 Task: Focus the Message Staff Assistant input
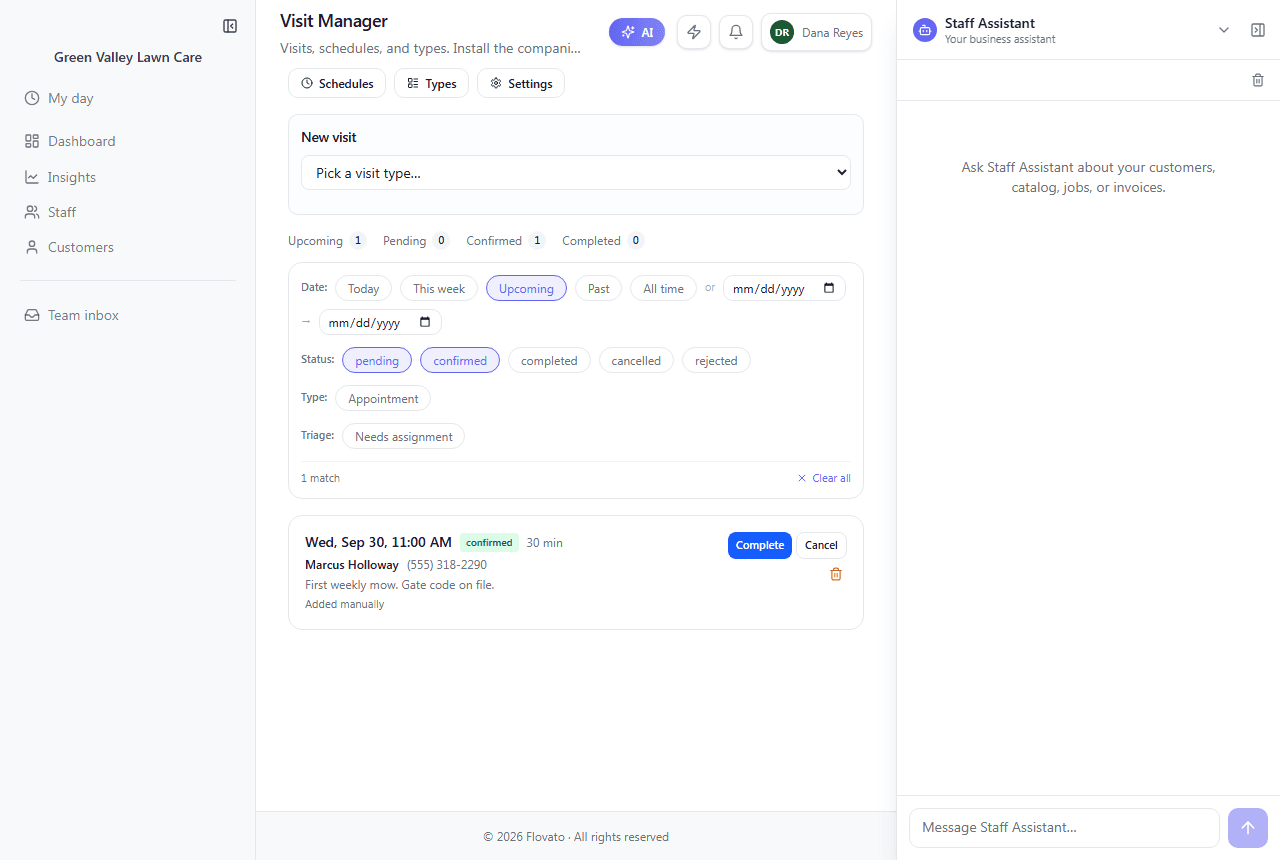1064,828
